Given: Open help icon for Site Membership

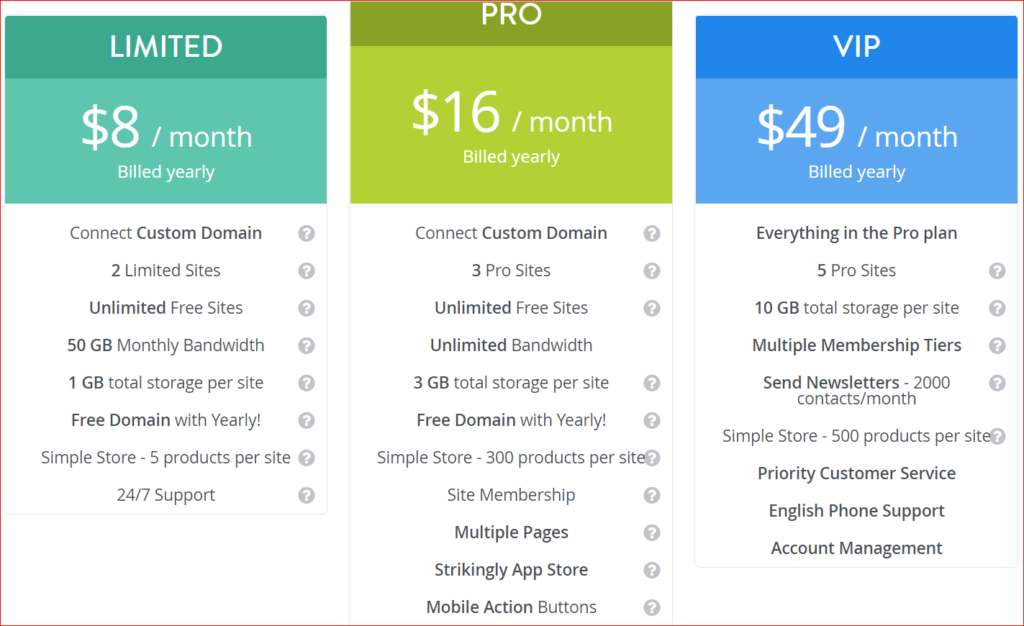Looking at the screenshot, I should point(652,495).
